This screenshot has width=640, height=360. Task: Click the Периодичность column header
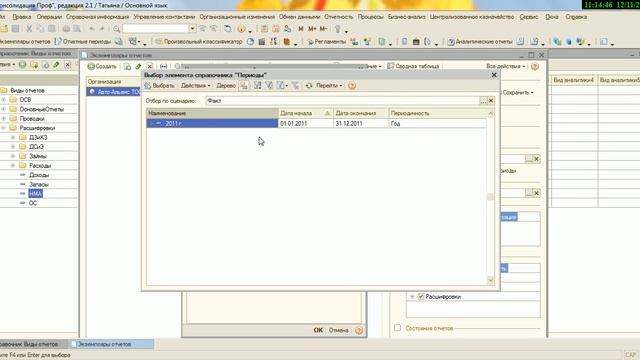pos(438,113)
